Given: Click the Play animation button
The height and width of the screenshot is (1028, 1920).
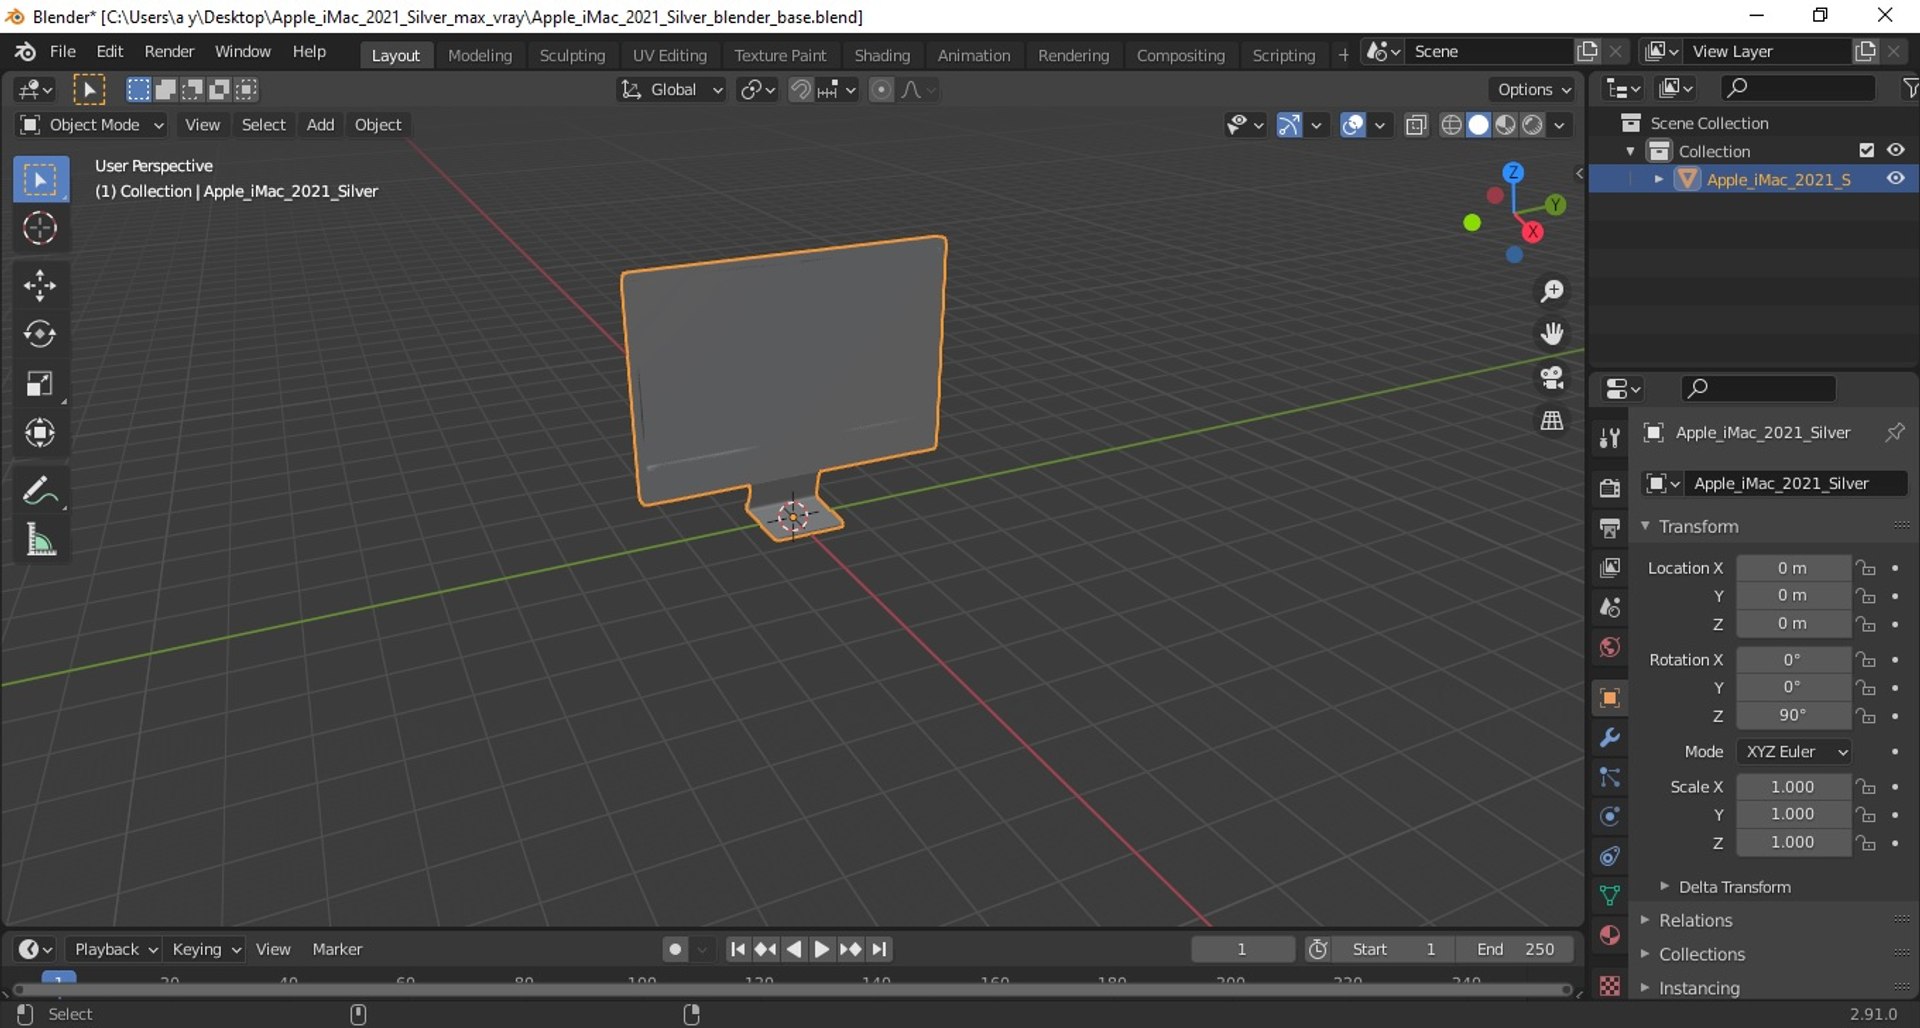Looking at the screenshot, I should 821,949.
